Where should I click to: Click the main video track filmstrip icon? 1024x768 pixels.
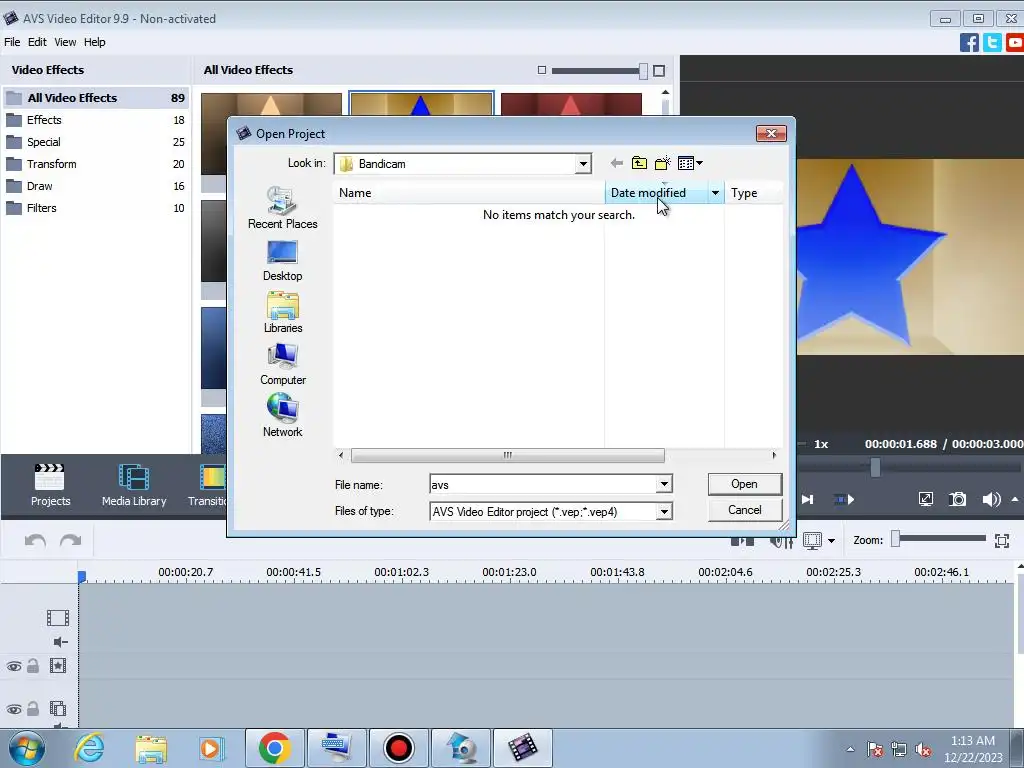click(x=57, y=618)
